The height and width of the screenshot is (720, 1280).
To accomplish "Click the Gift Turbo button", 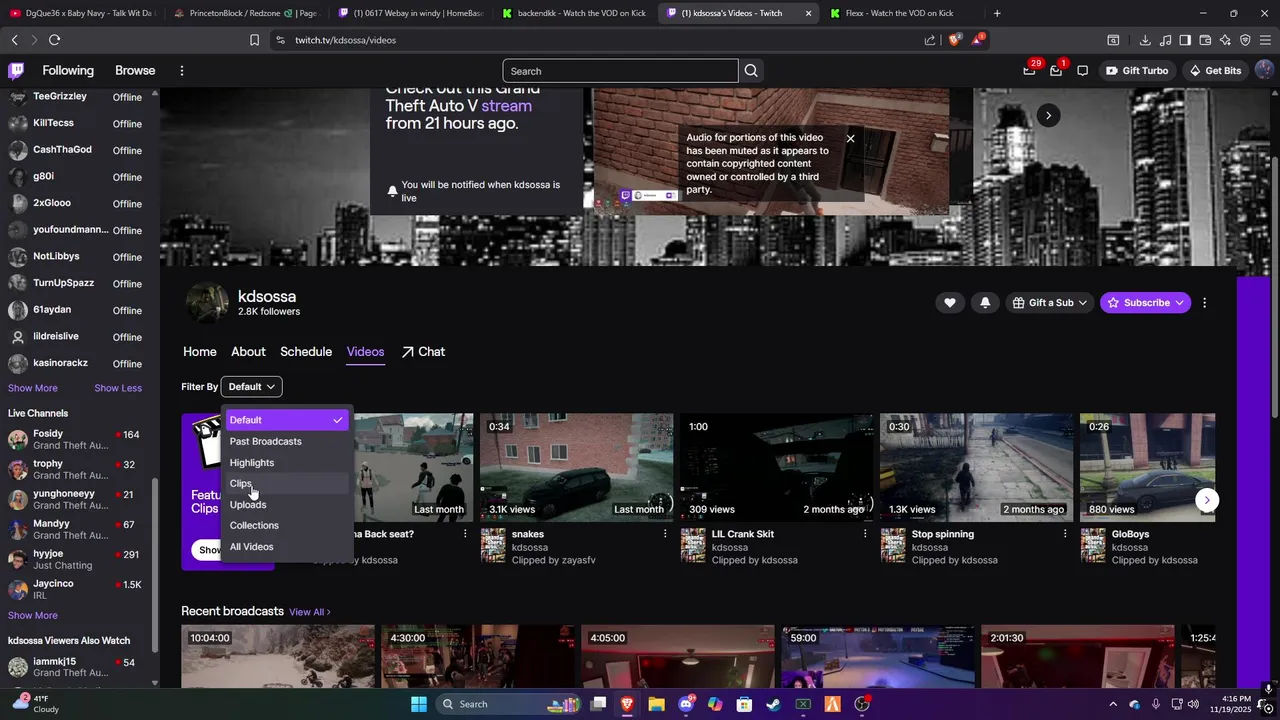I will coord(1137,71).
